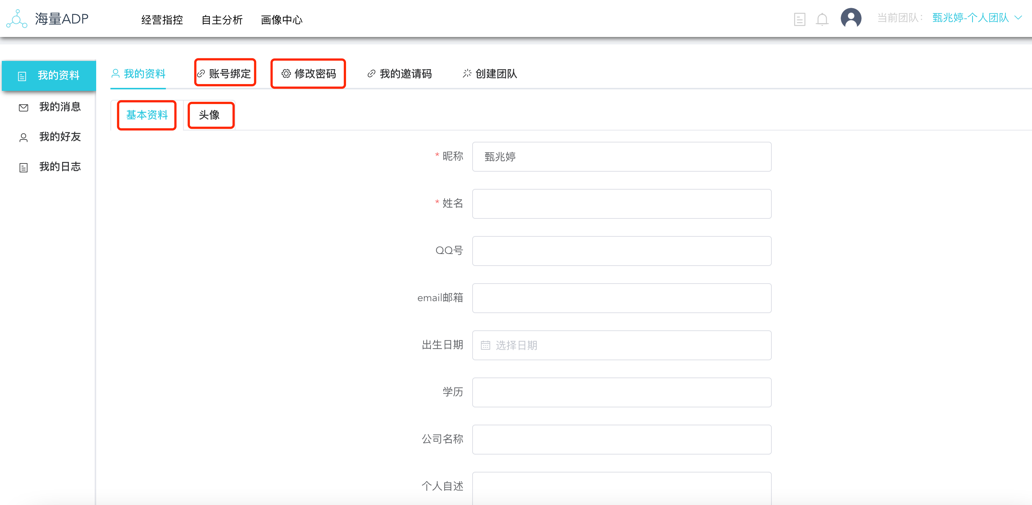
Task: Open the notification bell icon
Action: [822, 19]
